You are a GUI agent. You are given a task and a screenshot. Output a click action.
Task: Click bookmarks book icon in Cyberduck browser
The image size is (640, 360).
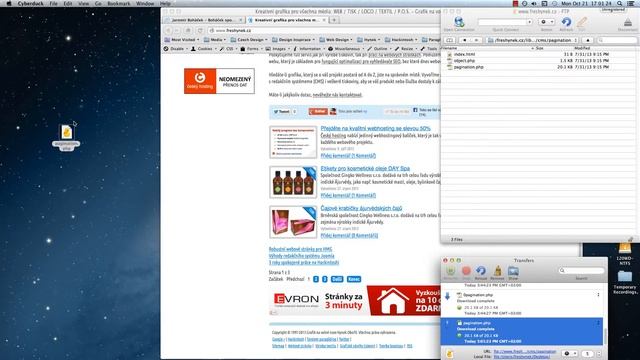click(449, 40)
